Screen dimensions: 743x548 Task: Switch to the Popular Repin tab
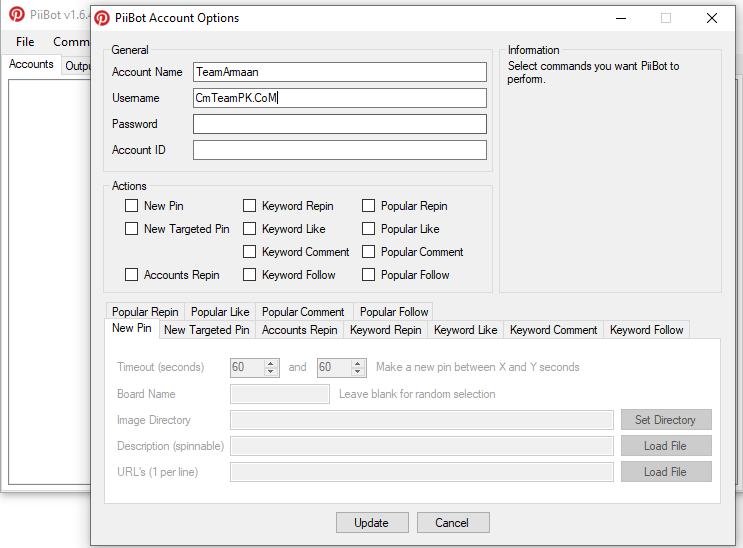pos(145,312)
